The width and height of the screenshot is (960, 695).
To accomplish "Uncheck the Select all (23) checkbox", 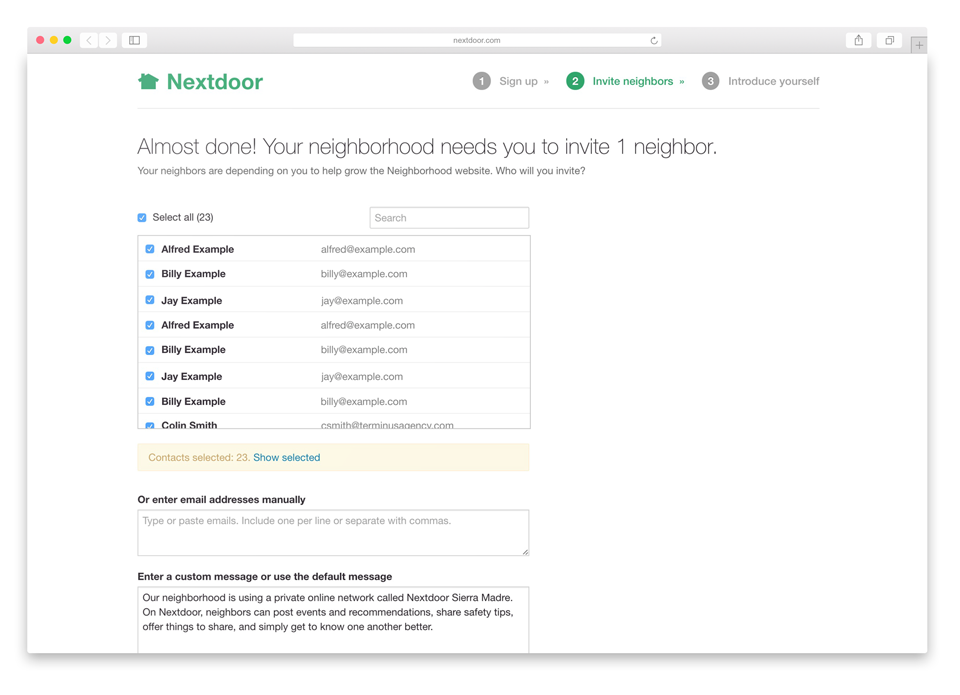I will point(142,217).
